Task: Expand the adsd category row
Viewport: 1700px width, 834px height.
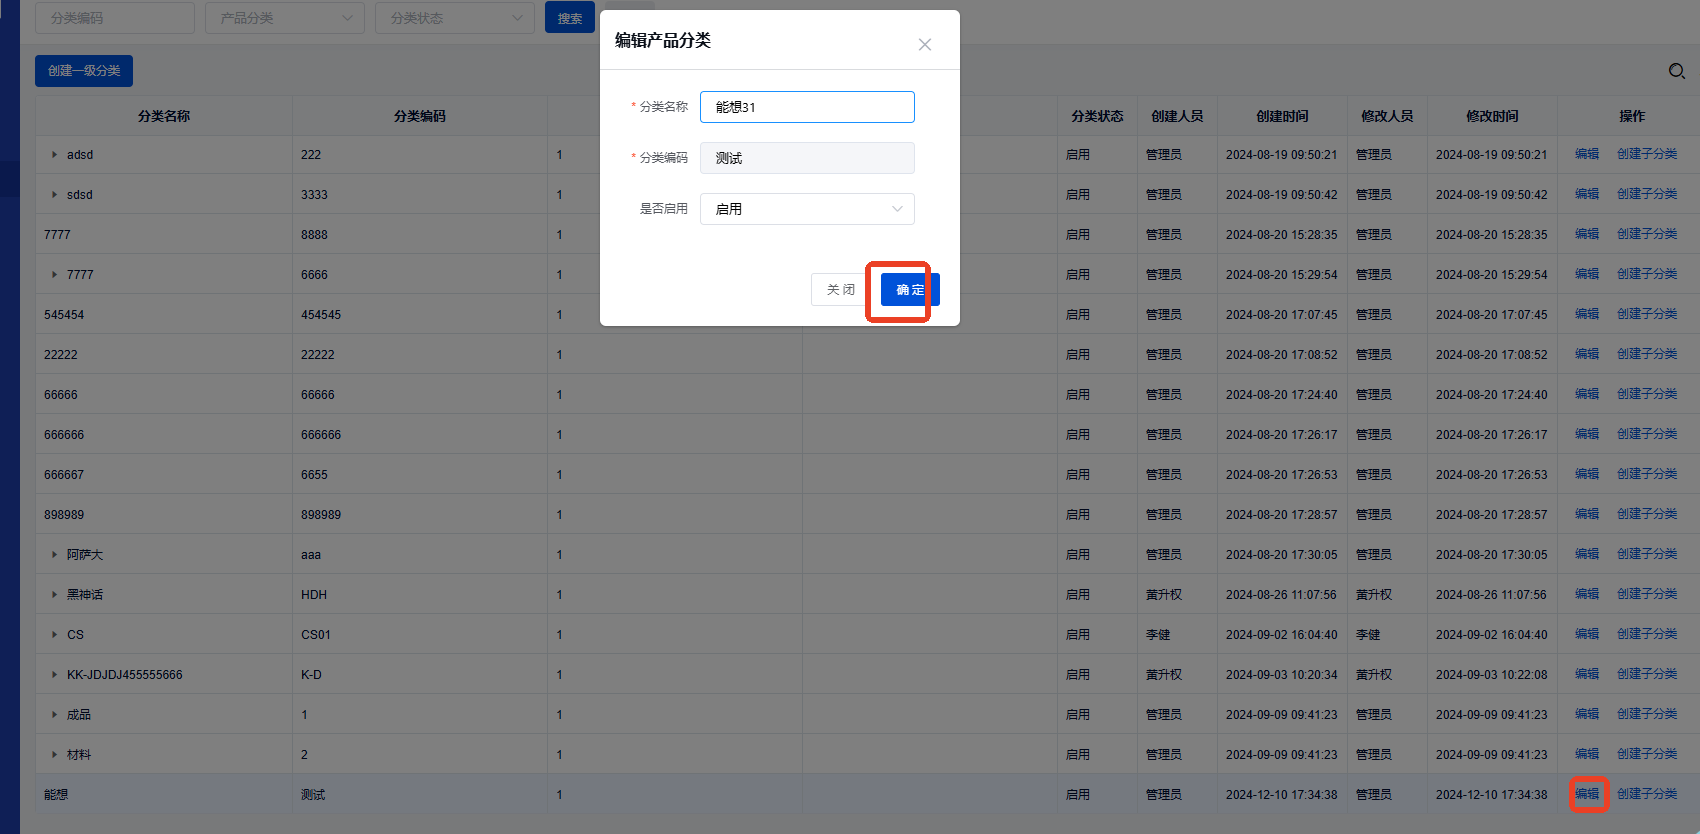Action: (x=54, y=155)
